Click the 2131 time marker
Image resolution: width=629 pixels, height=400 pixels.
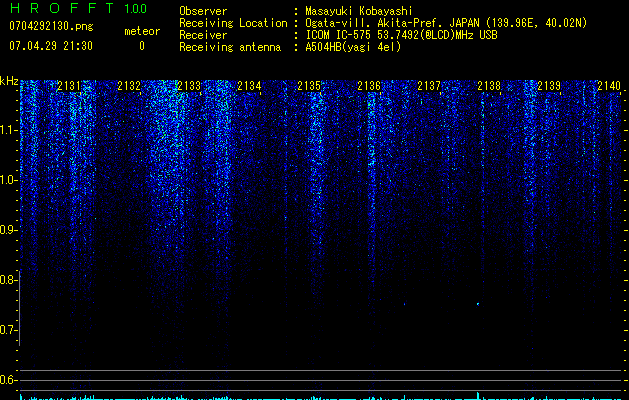pyautogui.click(x=69, y=86)
